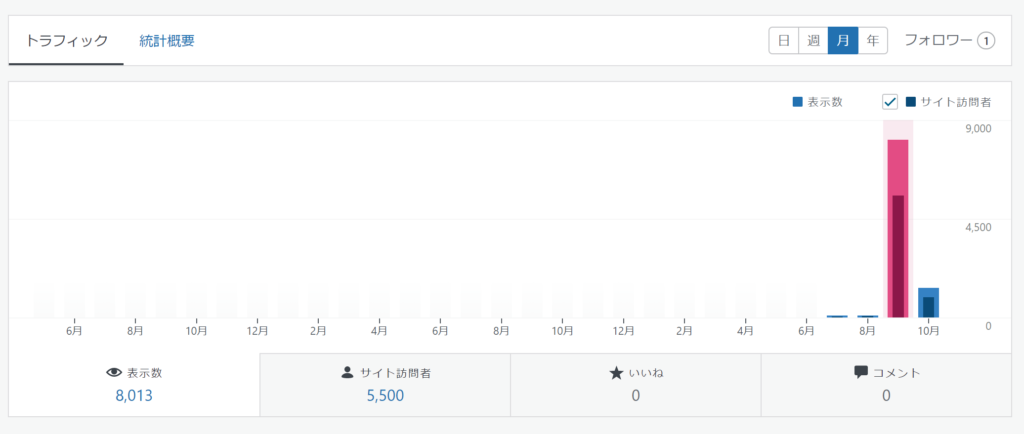
Task: Open the トラフィック tab
Action: point(66,41)
